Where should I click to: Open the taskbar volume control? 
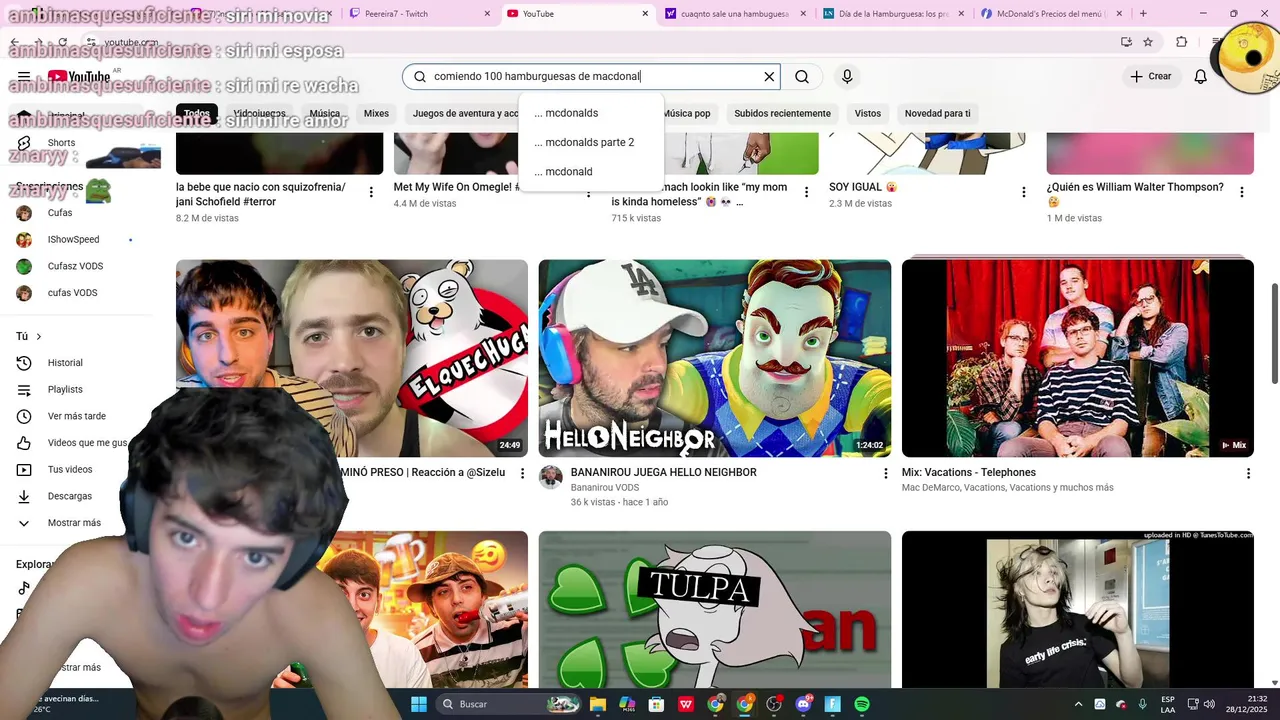1209,704
